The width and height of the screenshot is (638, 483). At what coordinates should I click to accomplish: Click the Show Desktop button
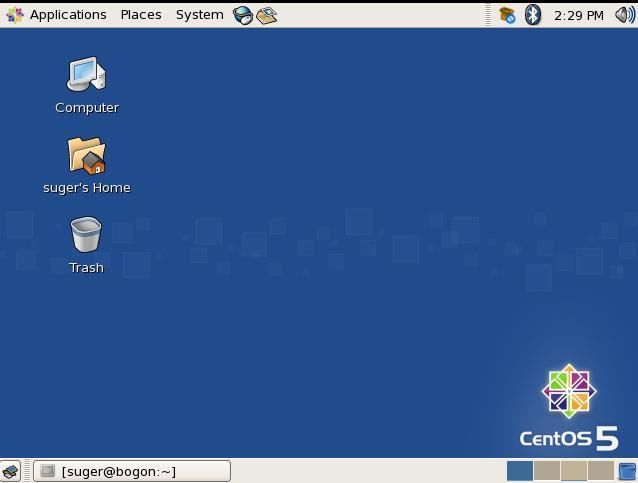11,471
